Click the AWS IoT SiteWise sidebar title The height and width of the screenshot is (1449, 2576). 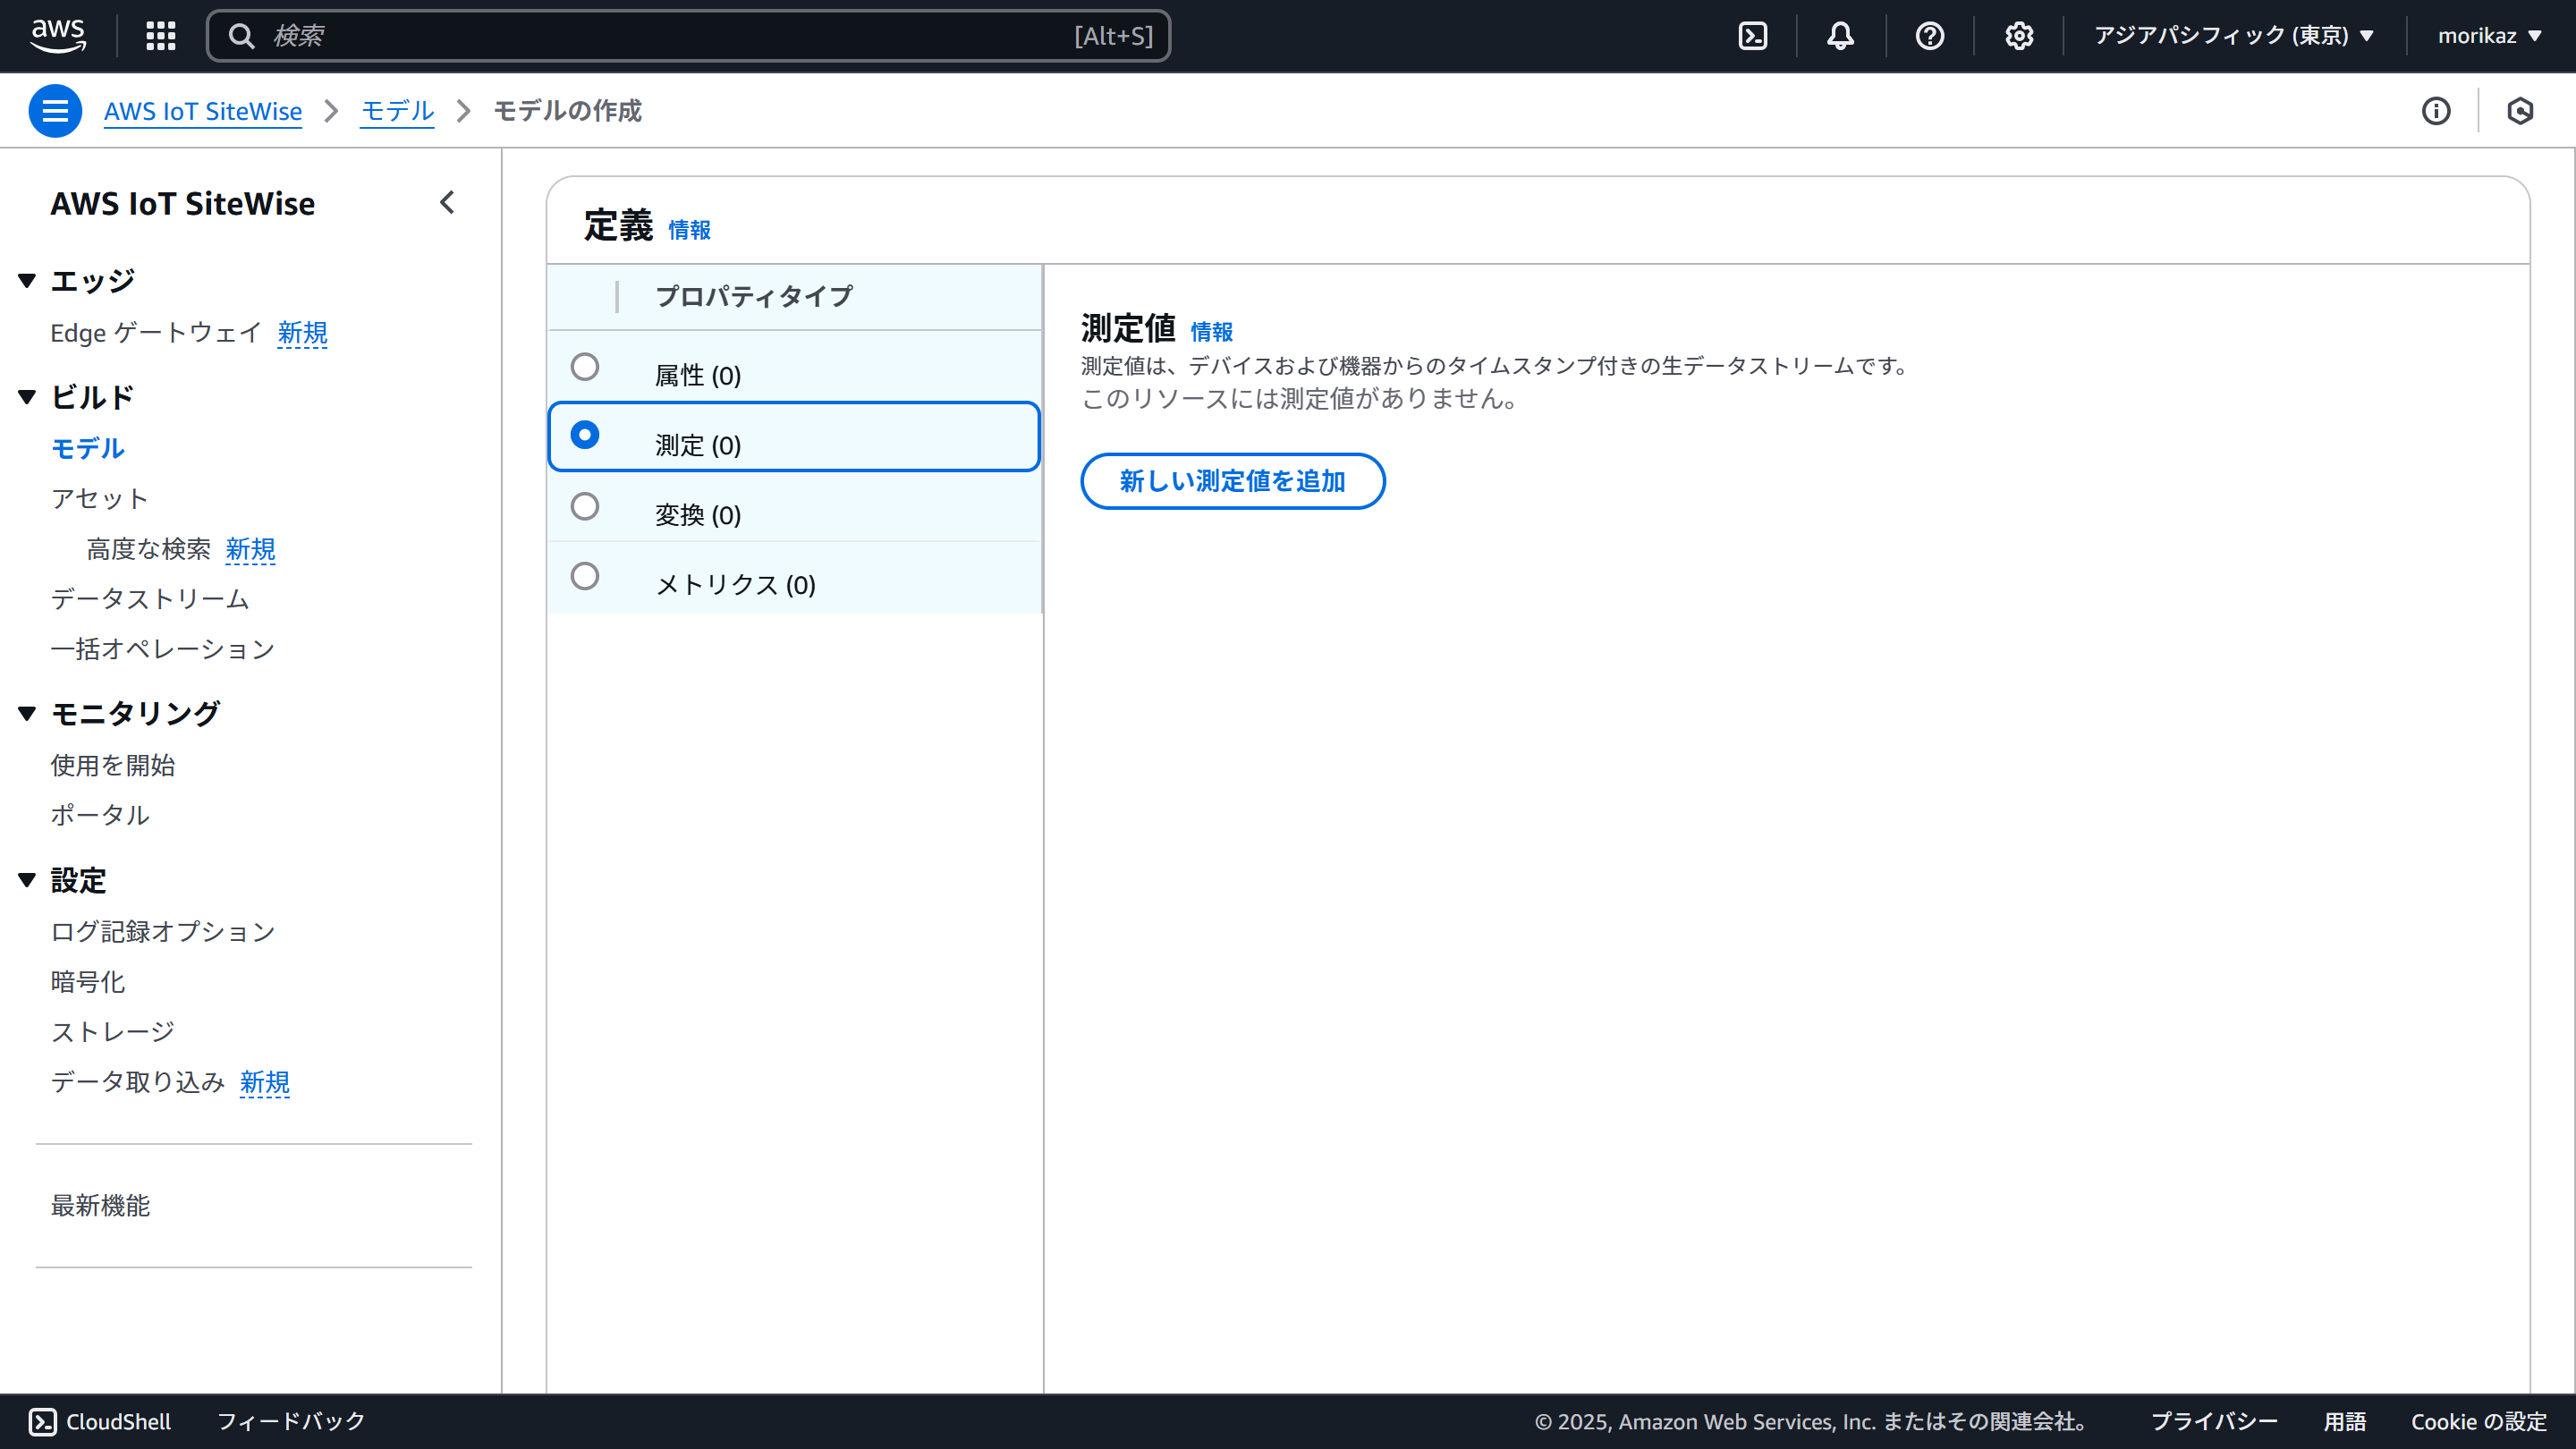[x=183, y=203]
